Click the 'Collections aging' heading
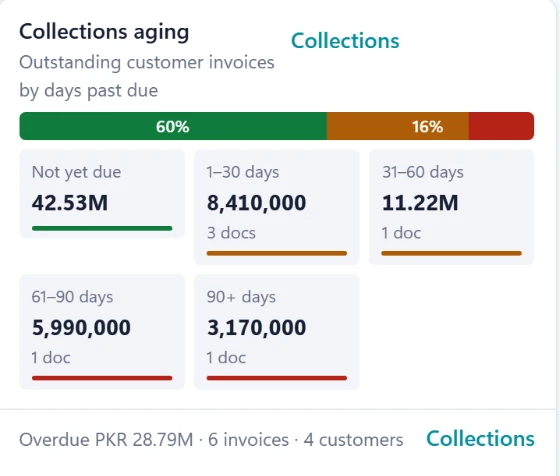The height and width of the screenshot is (476, 560). click(x=104, y=32)
